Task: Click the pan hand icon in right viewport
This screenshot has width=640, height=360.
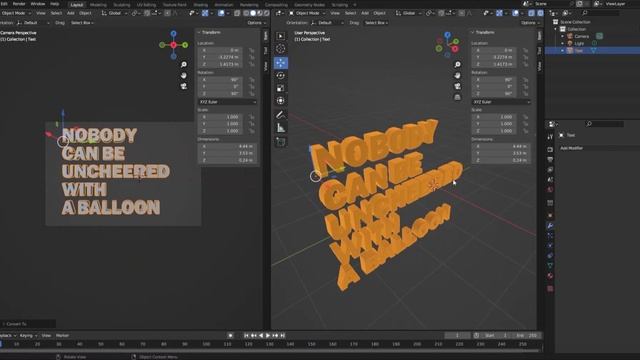Action: (x=457, y=76)
